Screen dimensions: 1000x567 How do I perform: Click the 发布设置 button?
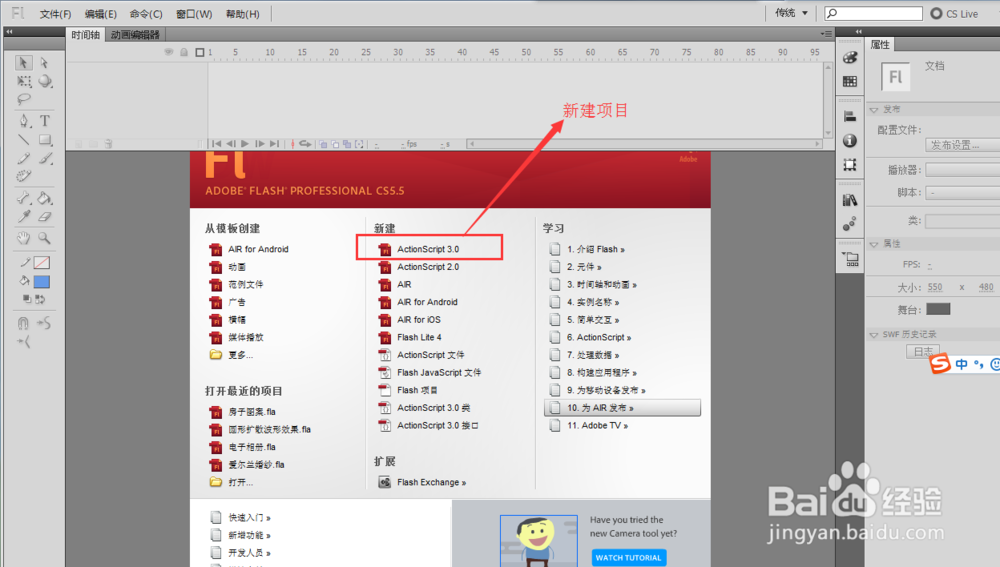click(962, 145)
